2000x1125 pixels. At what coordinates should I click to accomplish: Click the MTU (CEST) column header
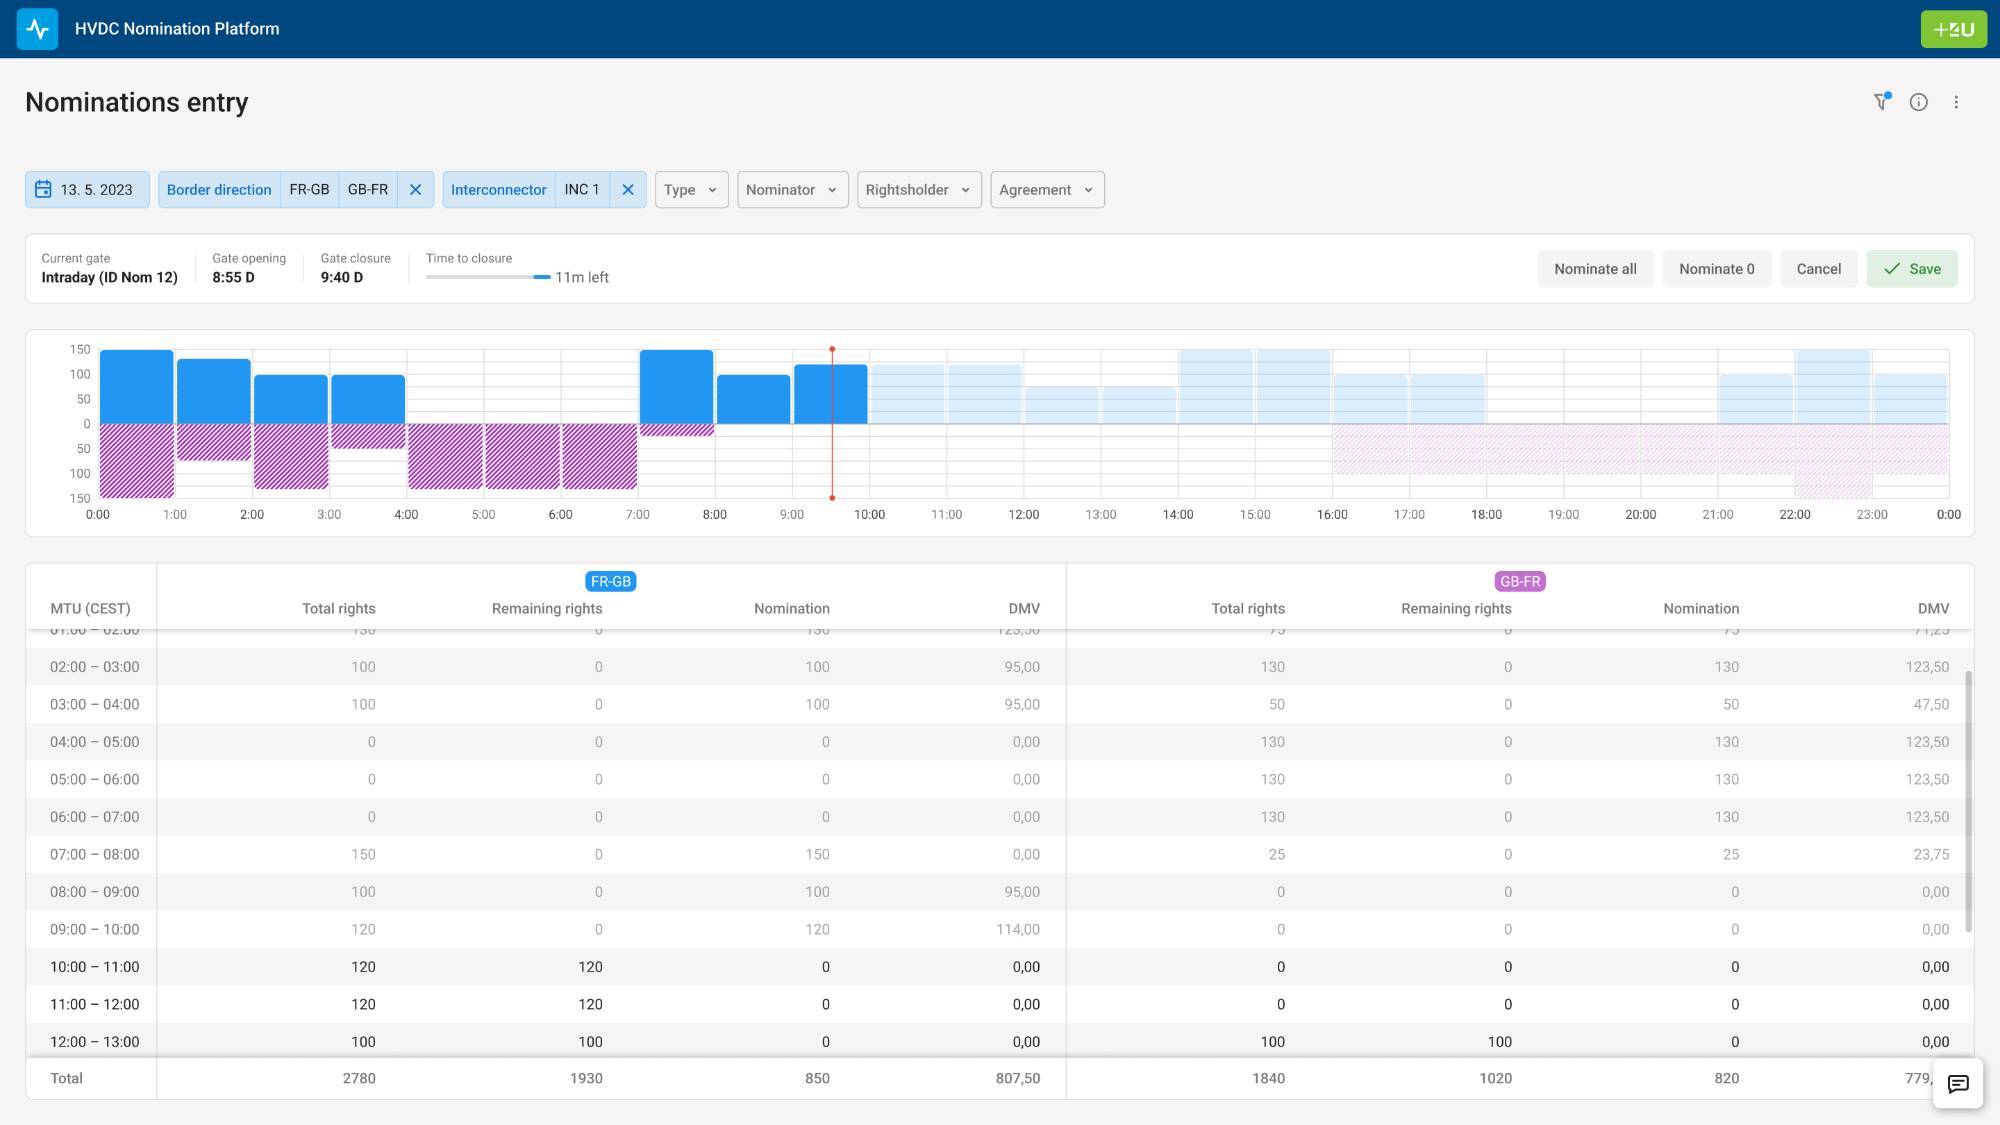[x=90, y=608]
